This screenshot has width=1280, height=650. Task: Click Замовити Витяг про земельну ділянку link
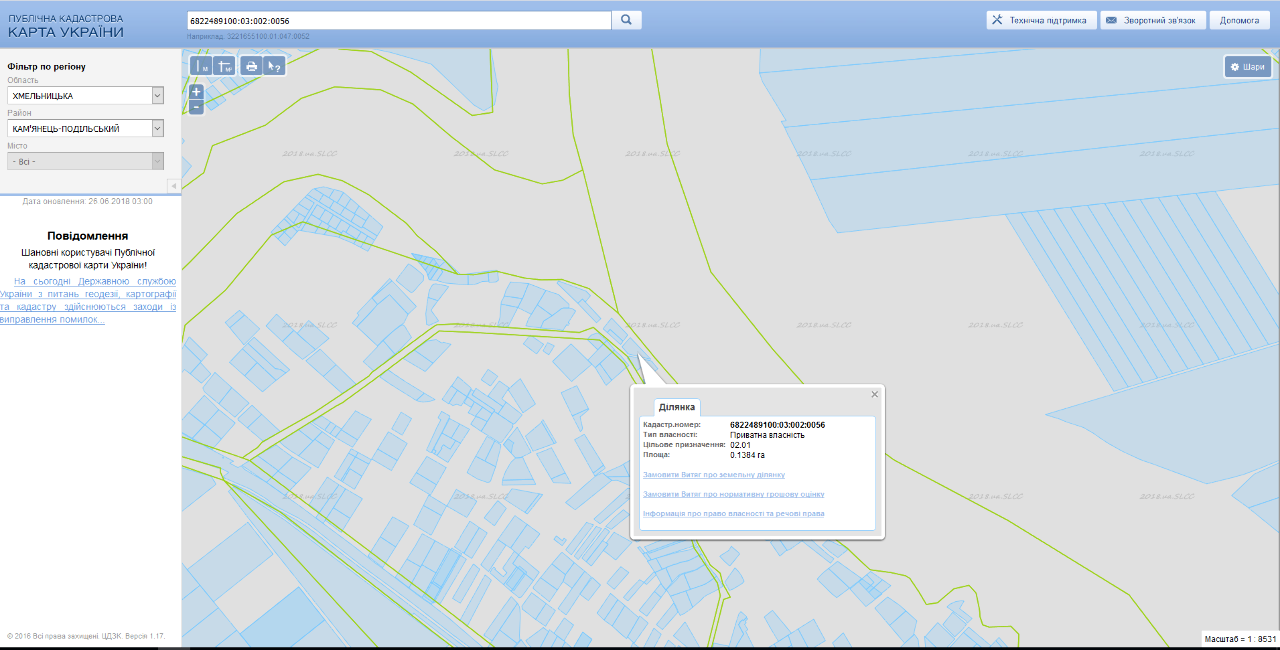[x=714, y=475]
